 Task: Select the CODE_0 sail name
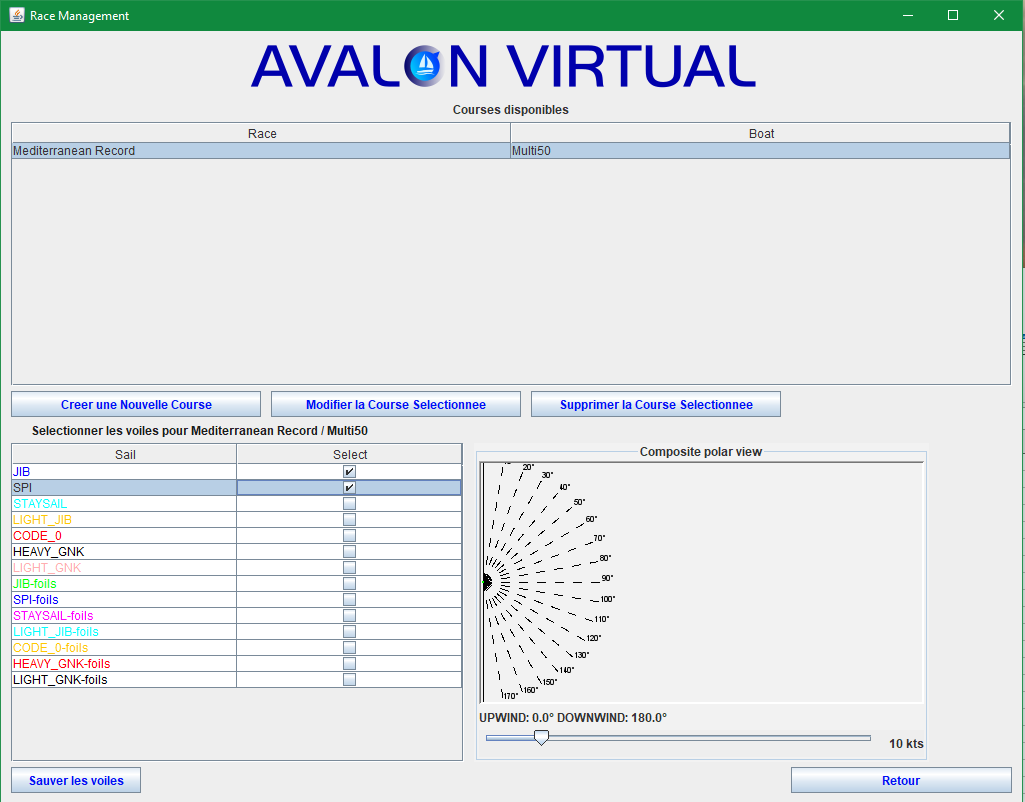37,535
